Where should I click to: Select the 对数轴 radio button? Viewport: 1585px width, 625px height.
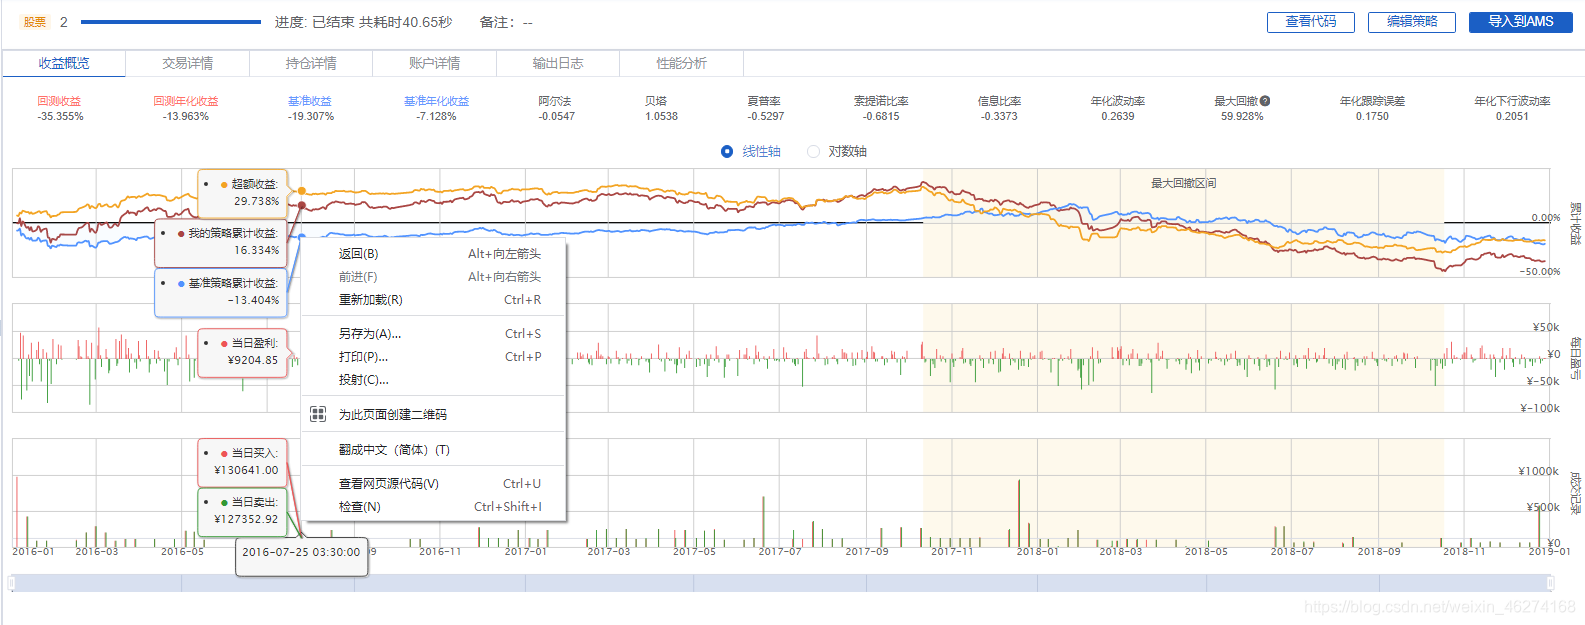click(813, 152)
